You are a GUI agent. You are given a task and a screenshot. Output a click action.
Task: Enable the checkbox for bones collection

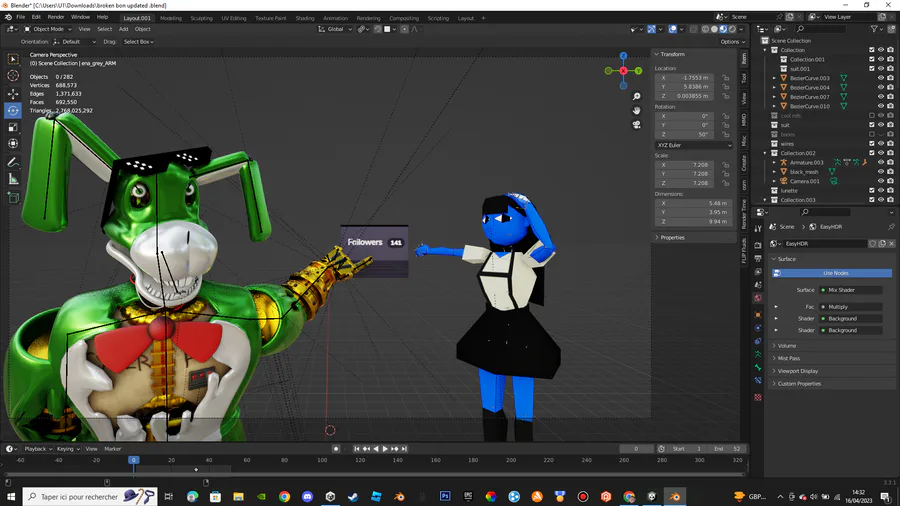[x=871, y=134]
